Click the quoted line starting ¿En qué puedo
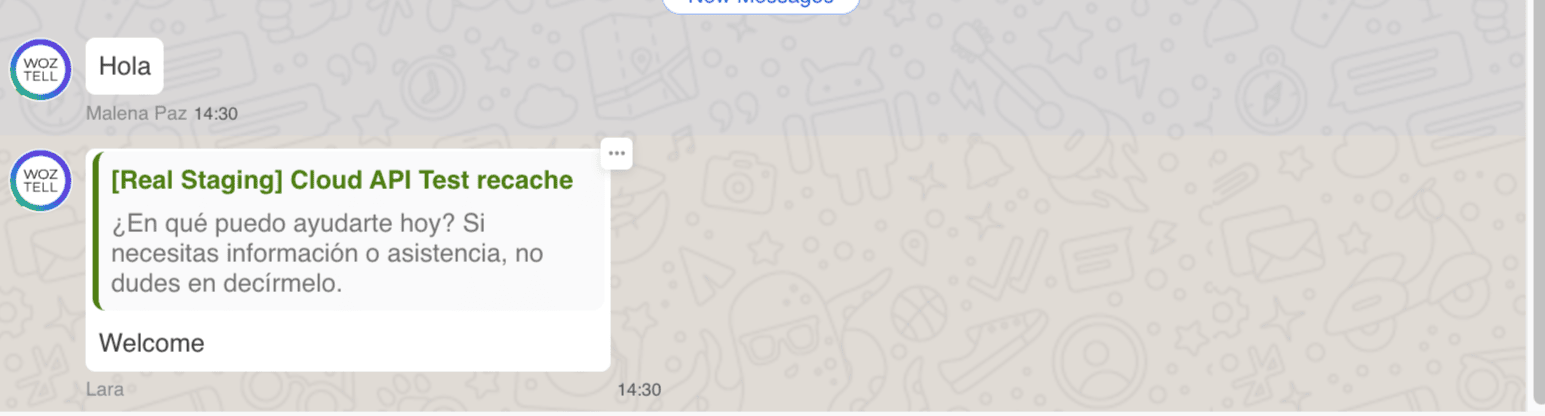The height and width of the screenshot is (416, 1545). tap(298, 222)
